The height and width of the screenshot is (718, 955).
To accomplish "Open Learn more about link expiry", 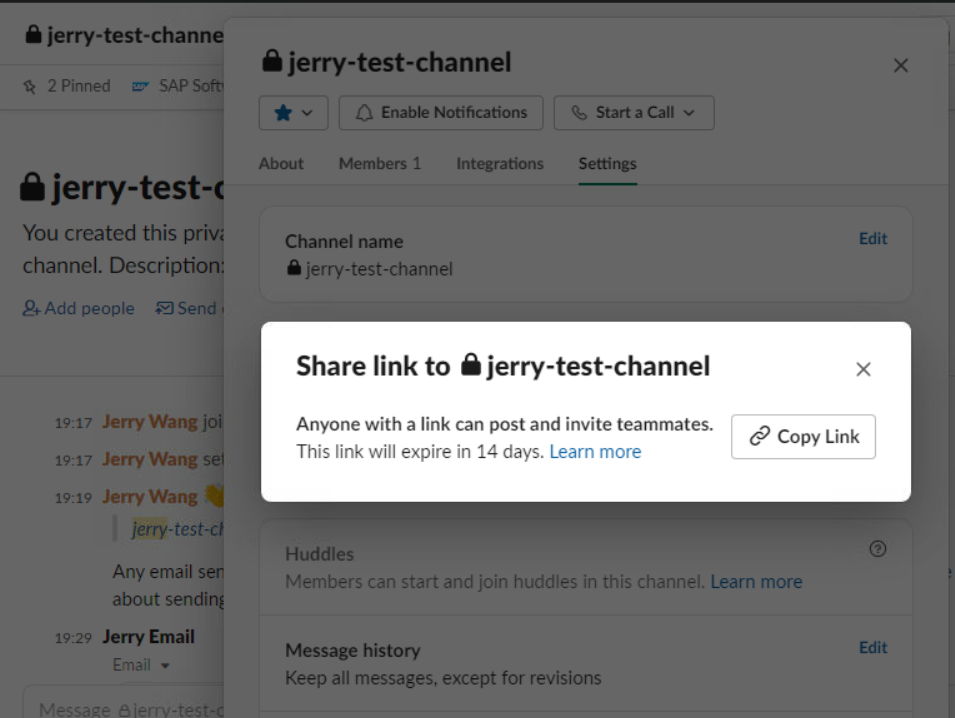I will [595, 452].
